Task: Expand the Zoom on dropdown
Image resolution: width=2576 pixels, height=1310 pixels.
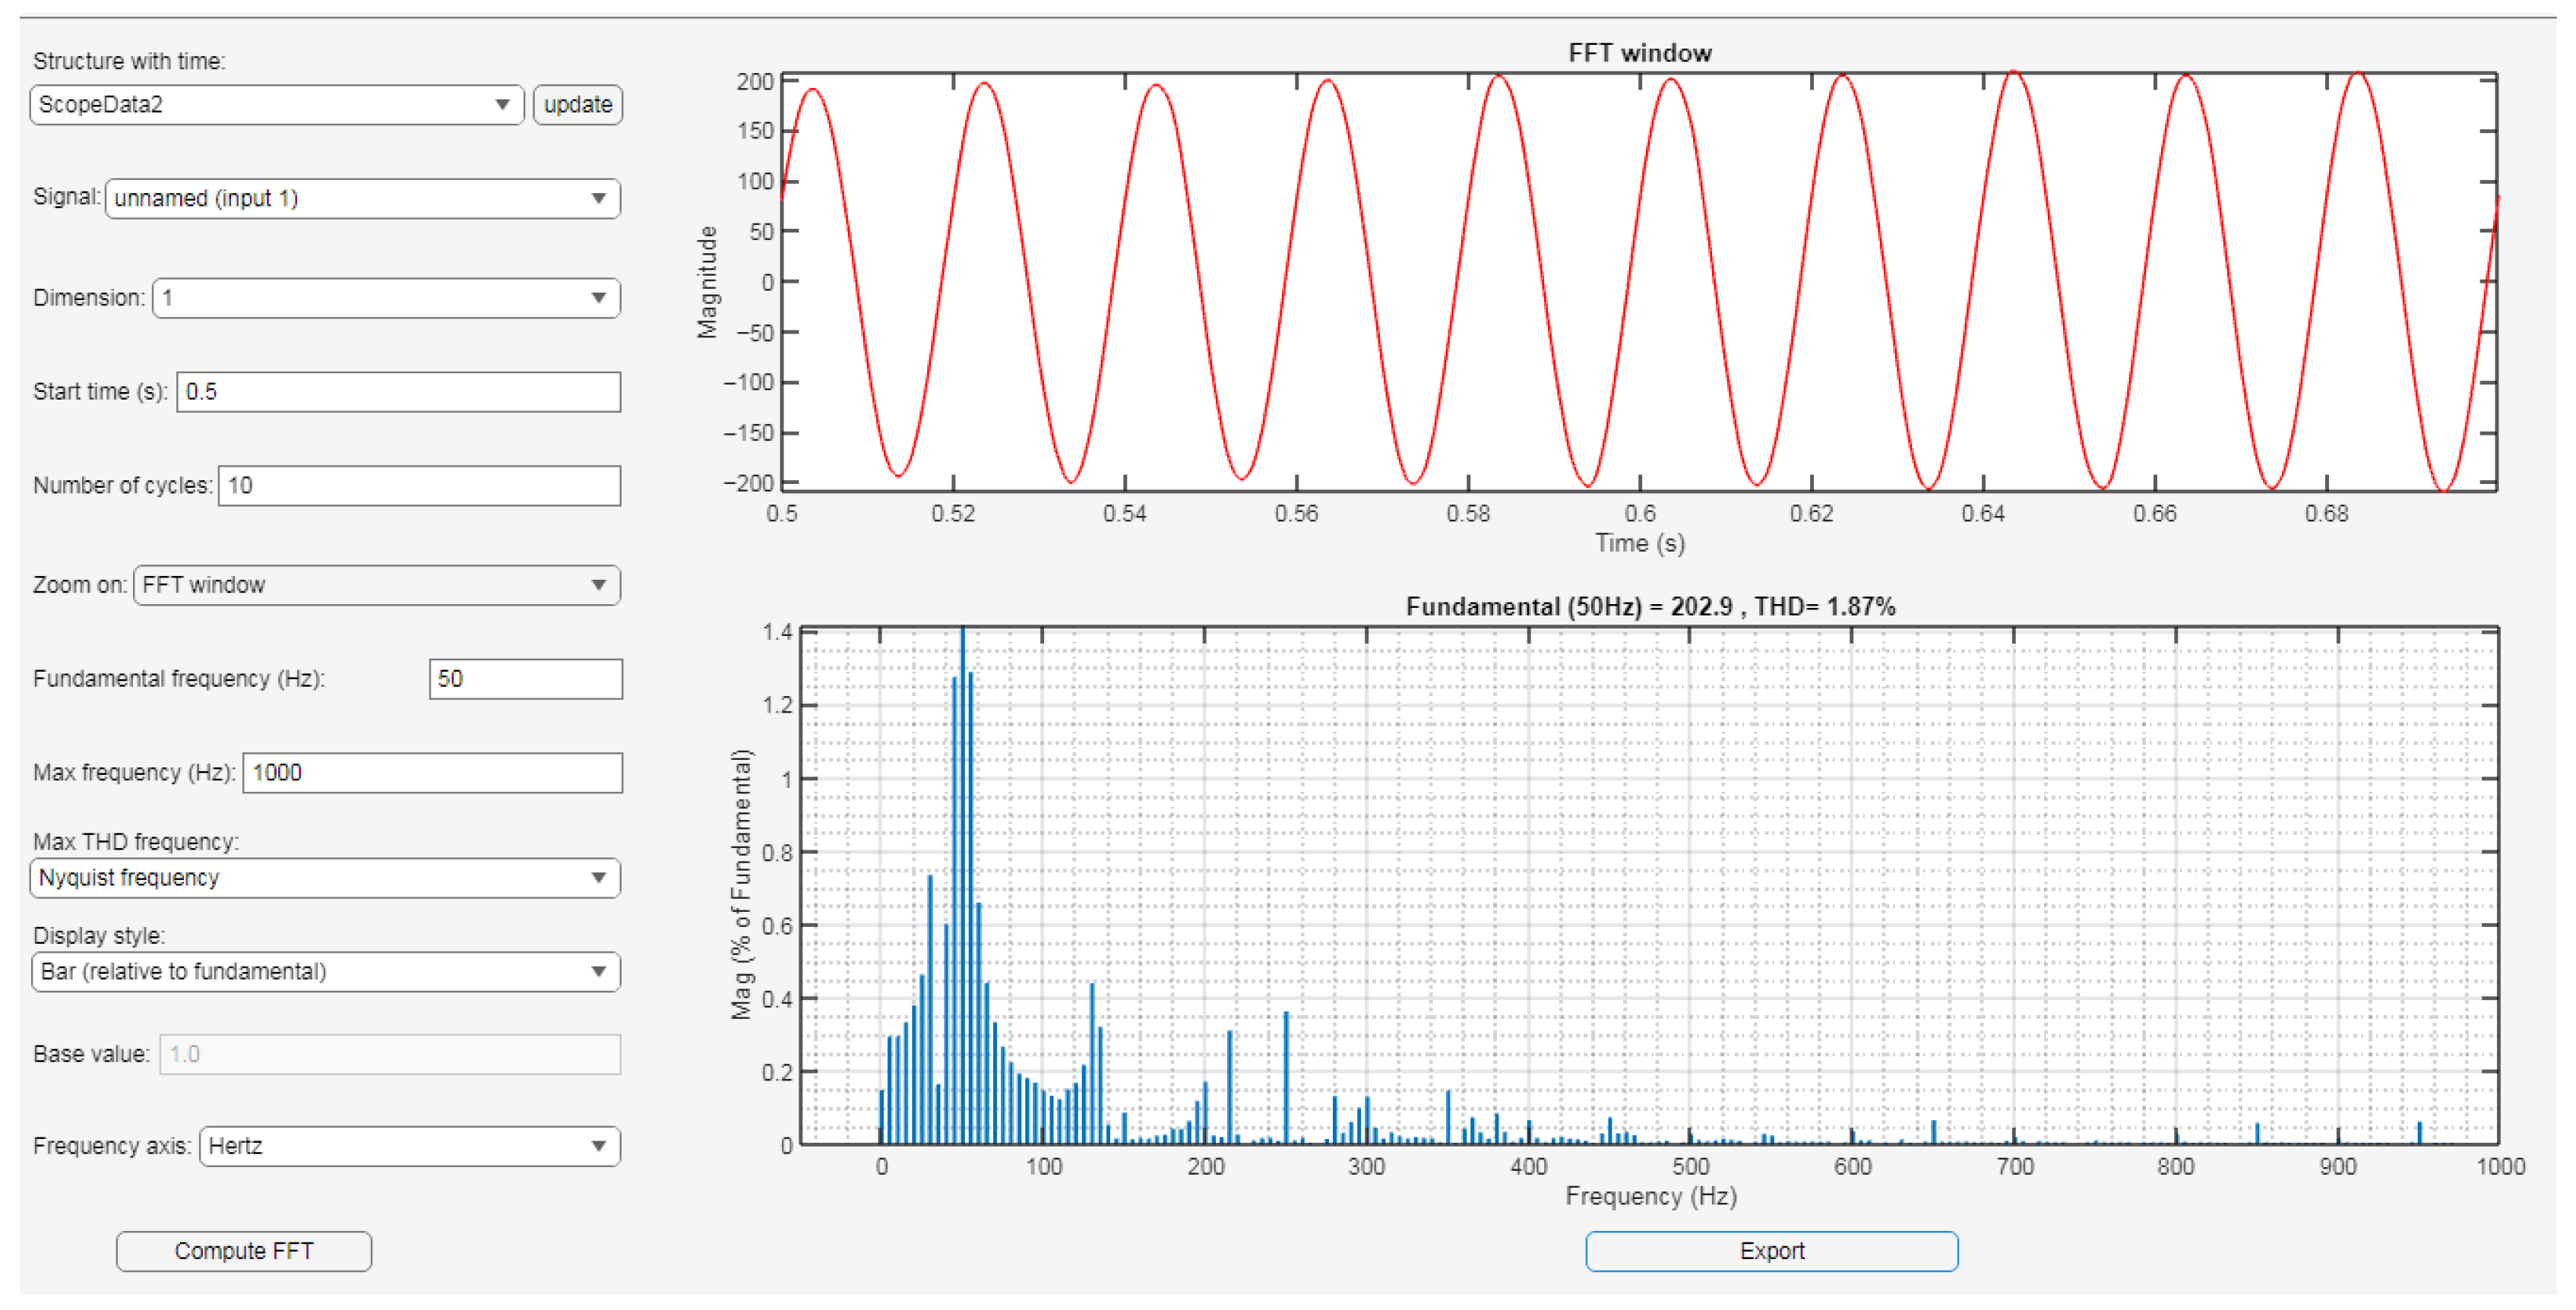Action: pyautogui.click(x=376, y=586)
